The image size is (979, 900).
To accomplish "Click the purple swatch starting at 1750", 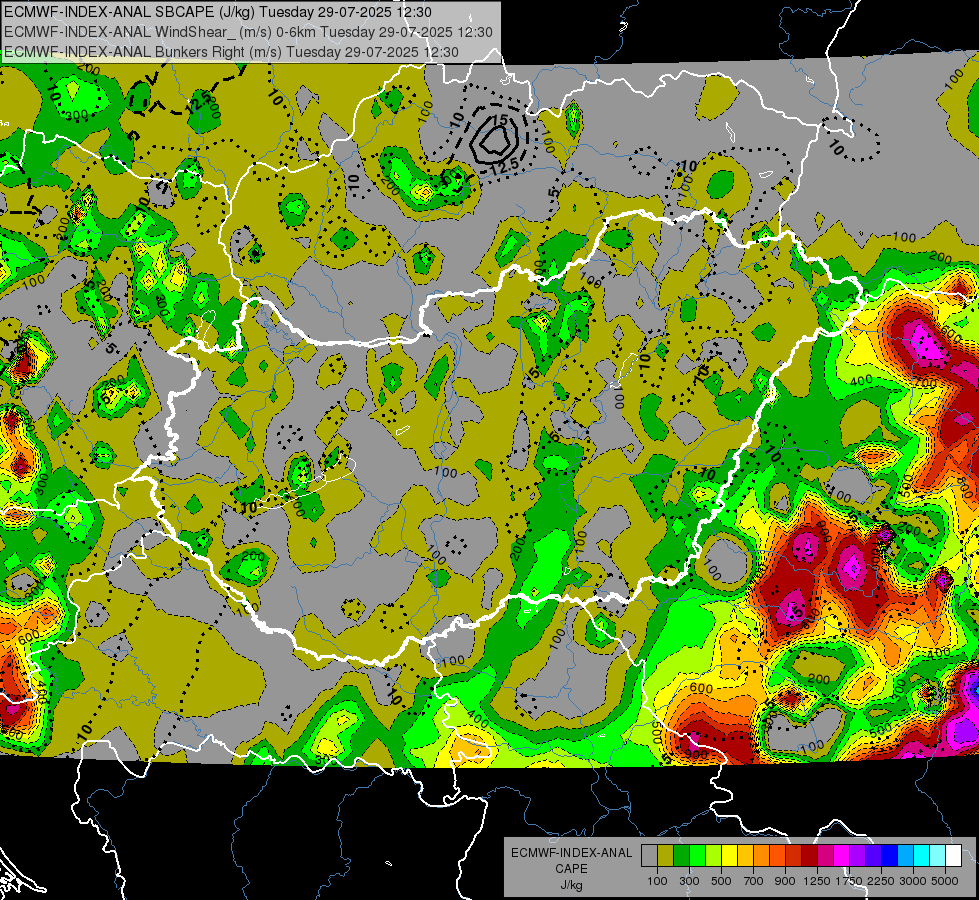I will coord(858,856).
